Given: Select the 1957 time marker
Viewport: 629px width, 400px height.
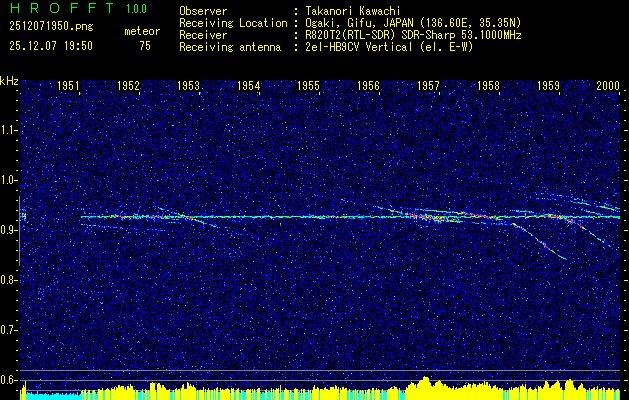Looking at the screenshot, I should 428,86.
